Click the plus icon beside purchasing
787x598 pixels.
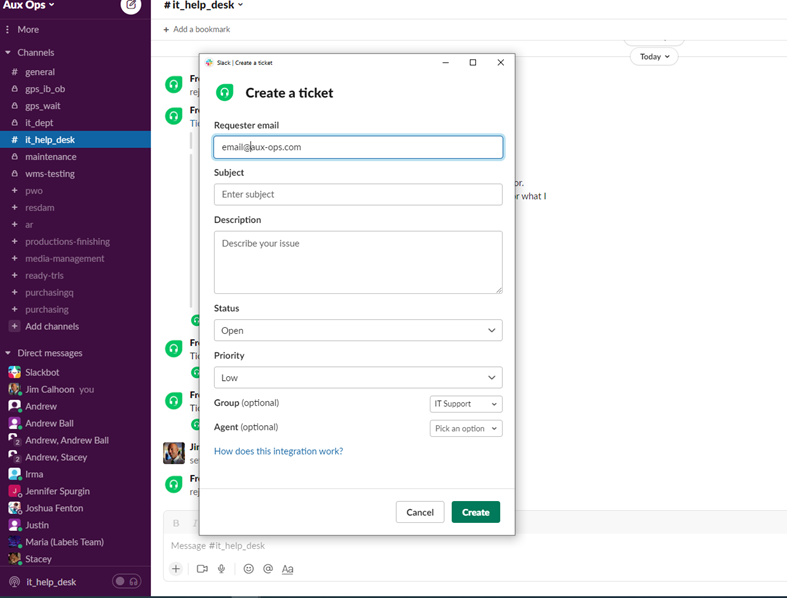click(15, 309)
